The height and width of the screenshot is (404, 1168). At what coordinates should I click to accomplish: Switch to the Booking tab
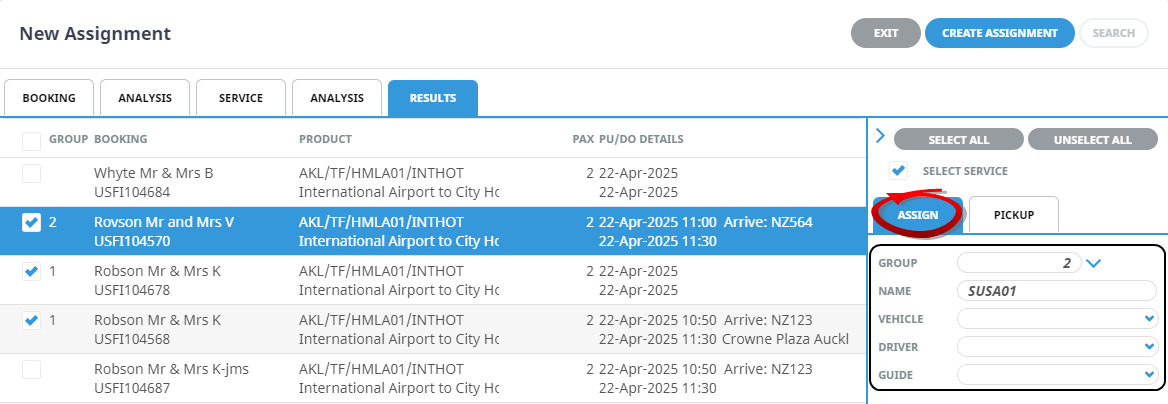tap(49, 98)
